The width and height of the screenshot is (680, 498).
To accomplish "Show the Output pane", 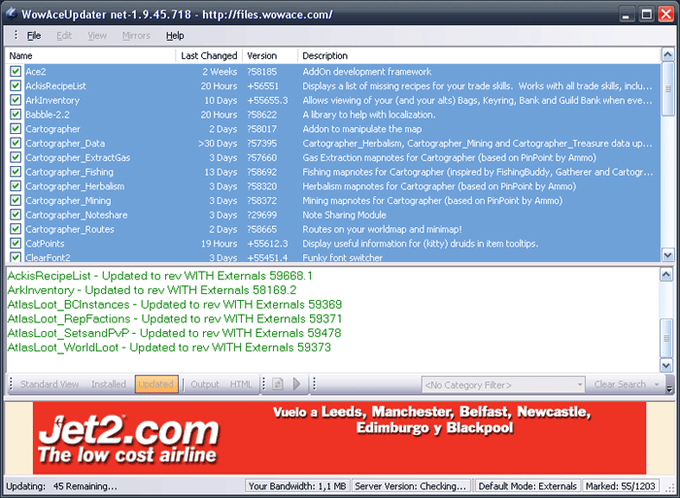I will click(205, 384).
